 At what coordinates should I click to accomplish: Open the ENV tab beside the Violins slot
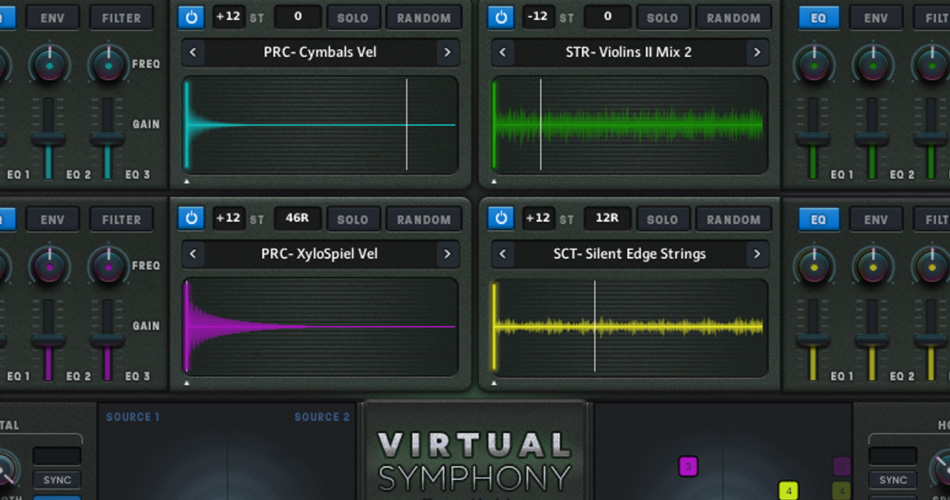coord(876,18)
